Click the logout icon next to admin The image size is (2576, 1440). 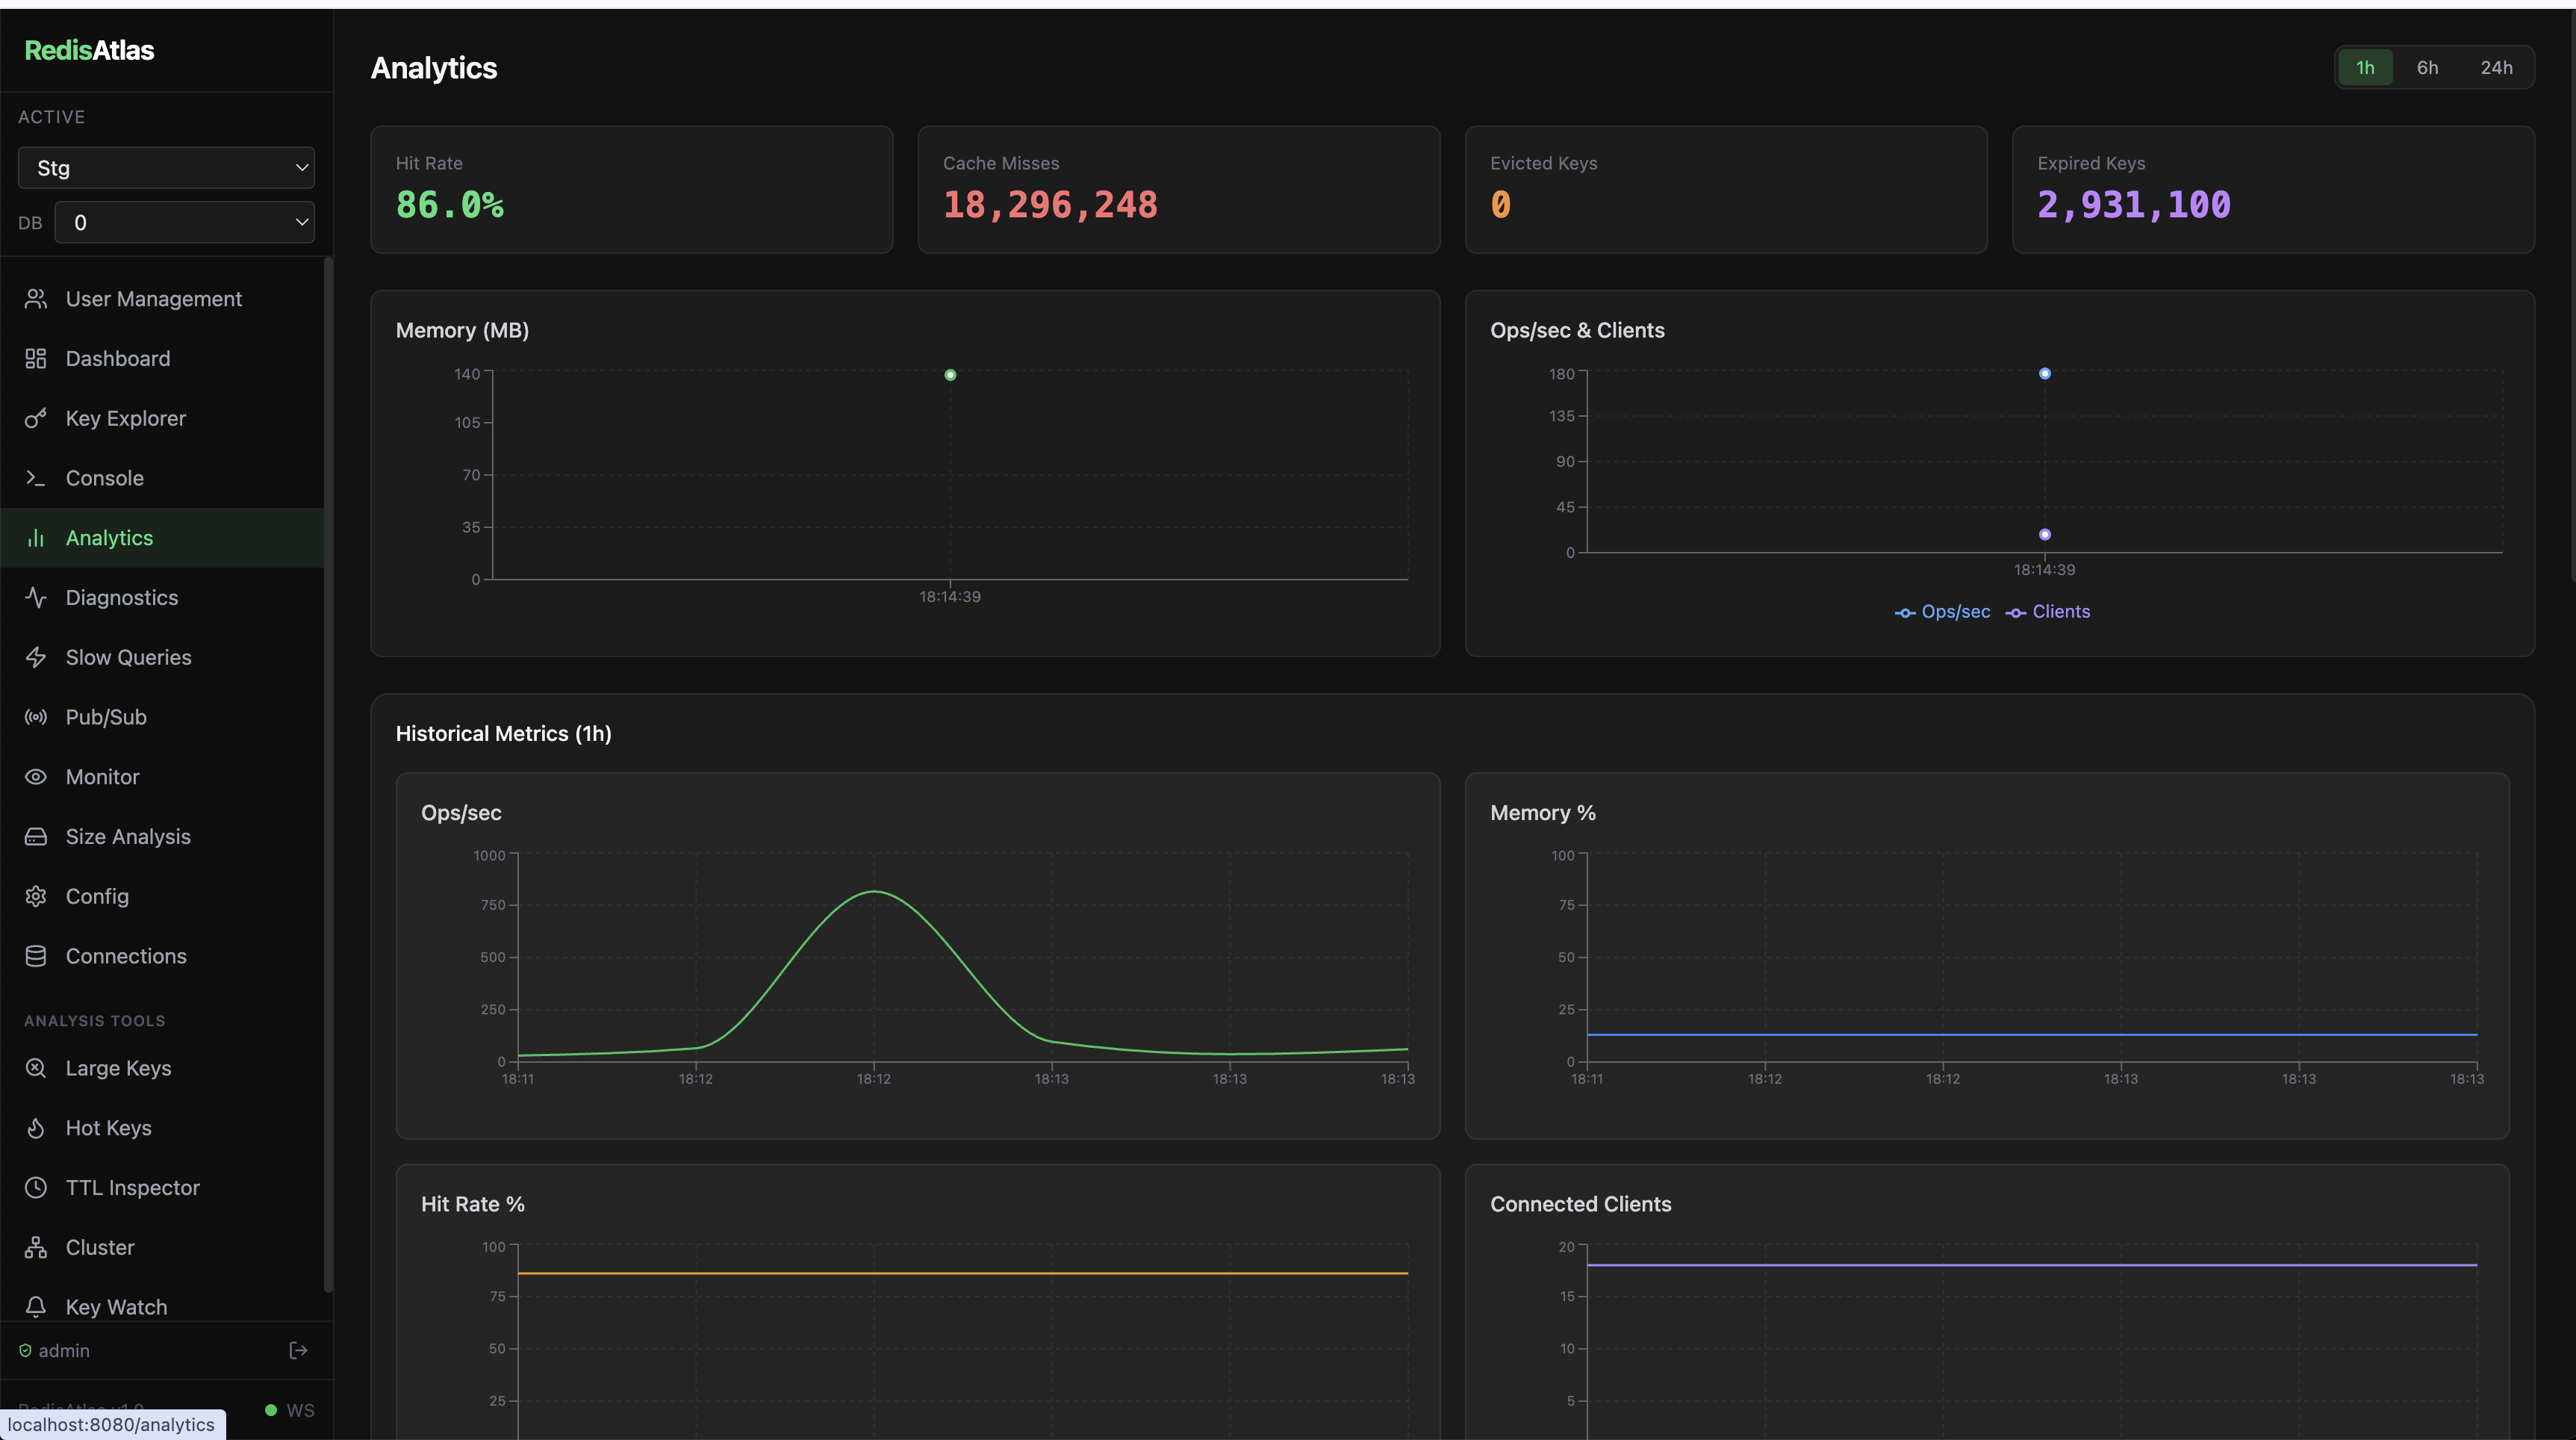(298, 1350)
